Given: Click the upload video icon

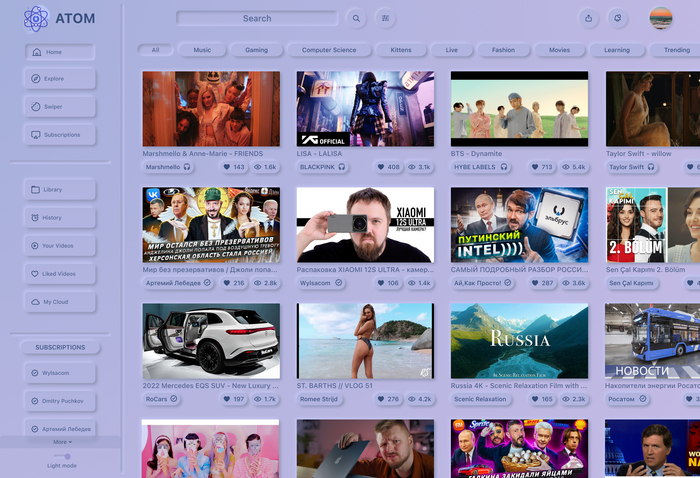Looking at the screenshot, I should click(589, 18).
